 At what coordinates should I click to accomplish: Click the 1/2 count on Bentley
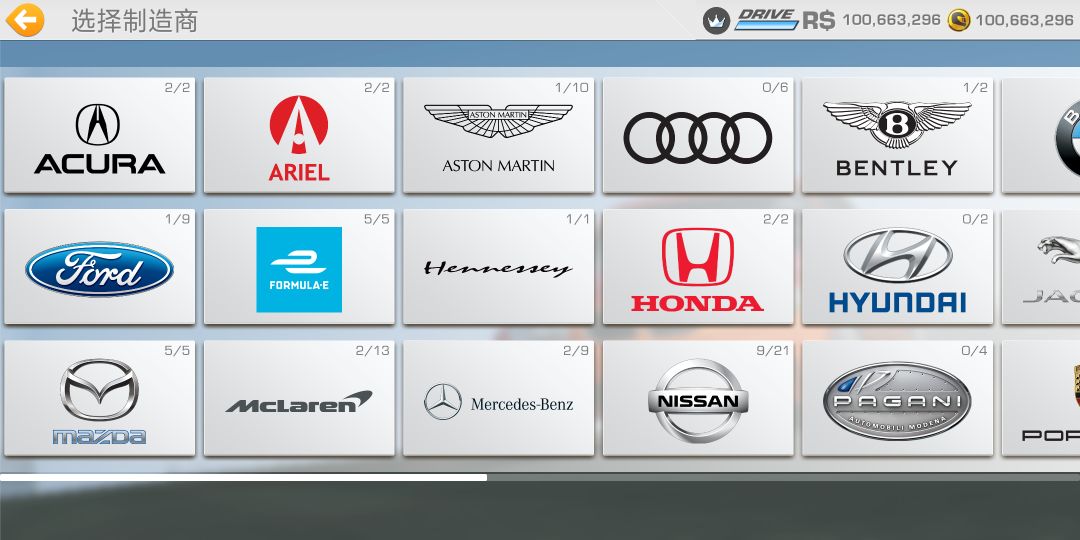[975, 87]
